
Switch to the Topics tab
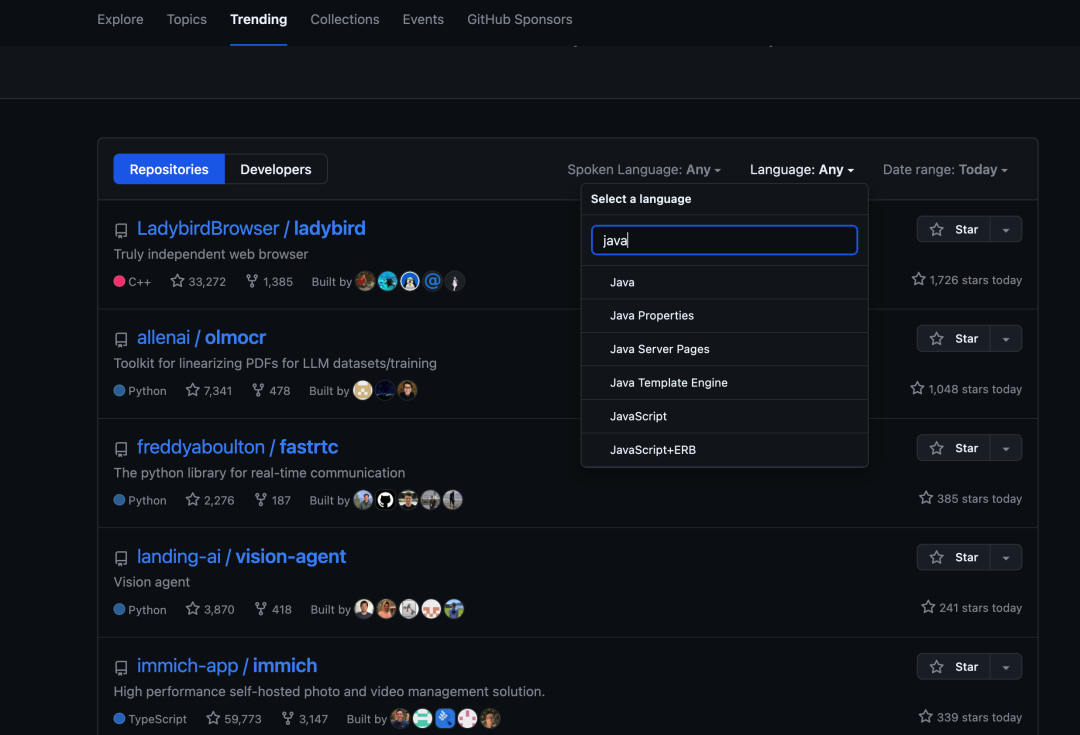point(187,19)
